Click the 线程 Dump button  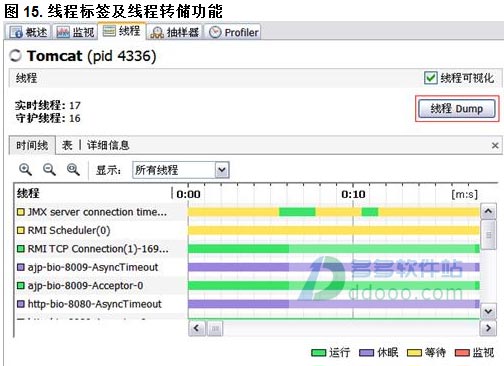pyautogui.click(x=457, y=109)
